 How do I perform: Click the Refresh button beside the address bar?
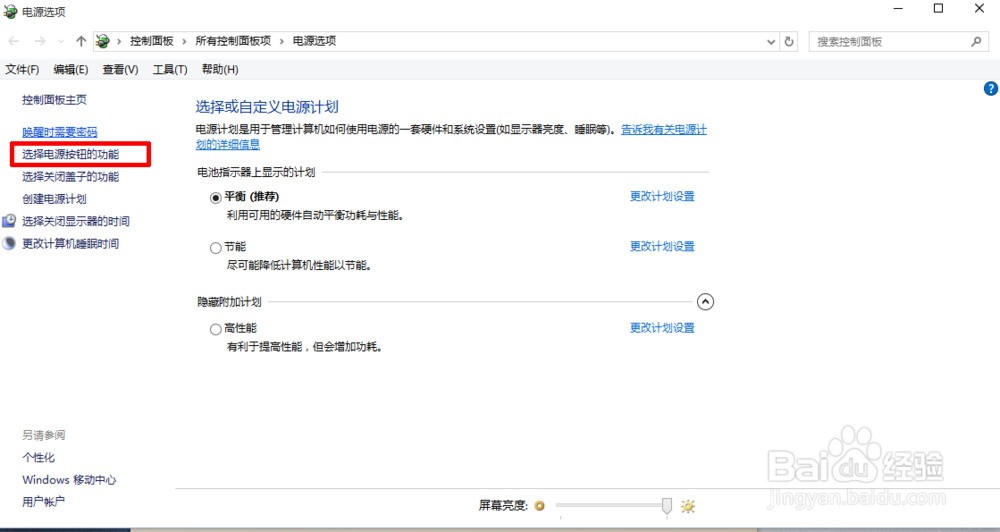coord(789,41)
